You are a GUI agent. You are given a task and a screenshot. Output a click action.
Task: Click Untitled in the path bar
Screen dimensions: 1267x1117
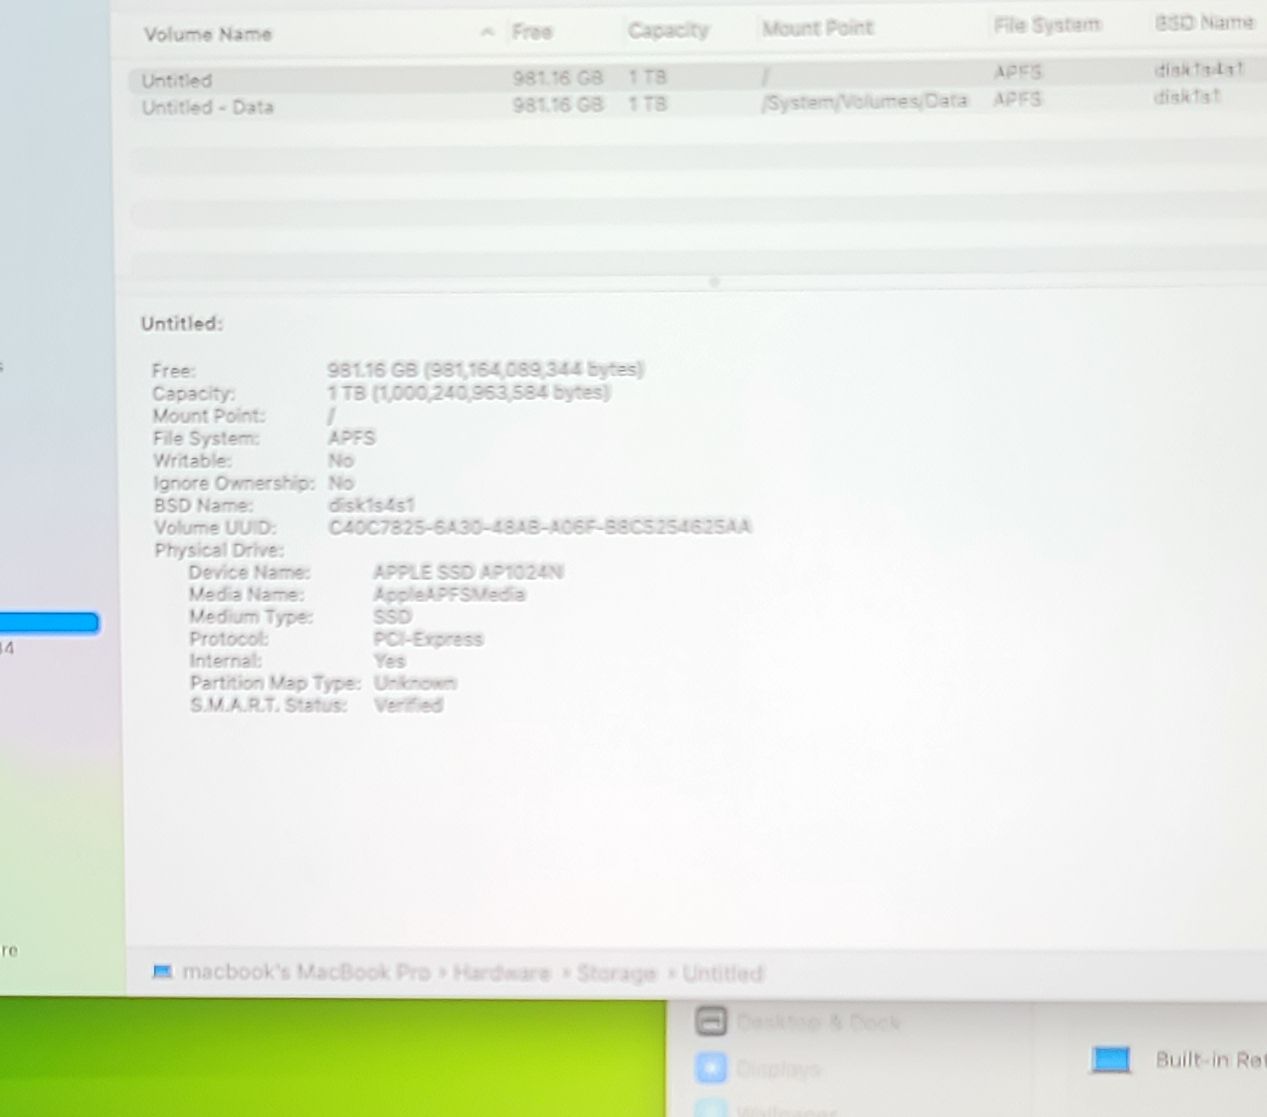pos(723,973)
